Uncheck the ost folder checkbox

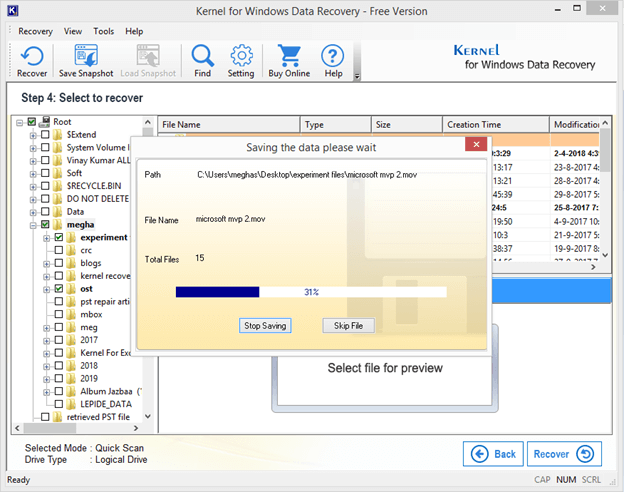point(59,289)
